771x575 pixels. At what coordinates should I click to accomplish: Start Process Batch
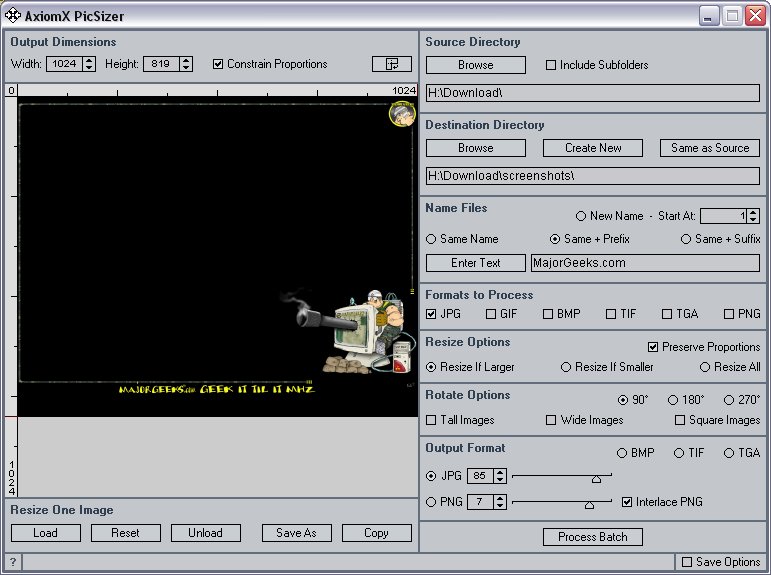(593, 537)
